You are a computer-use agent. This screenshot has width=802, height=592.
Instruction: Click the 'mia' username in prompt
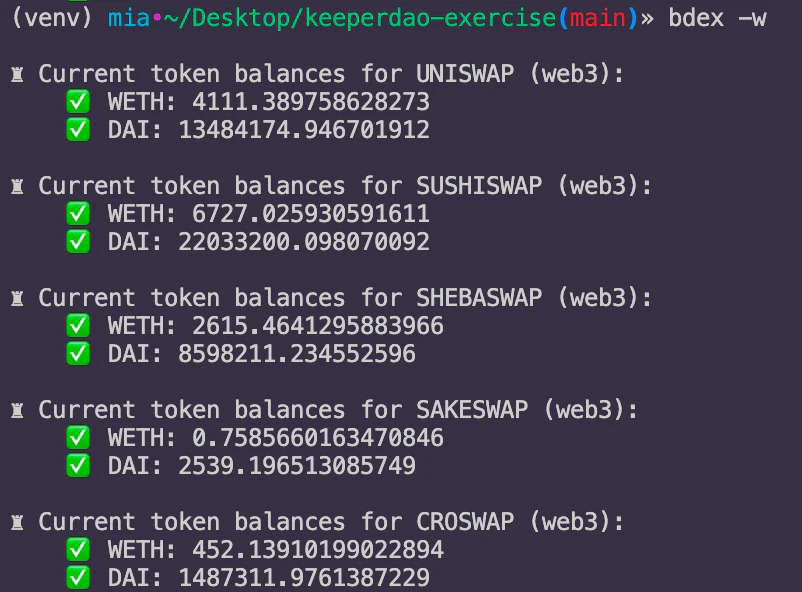129,18
